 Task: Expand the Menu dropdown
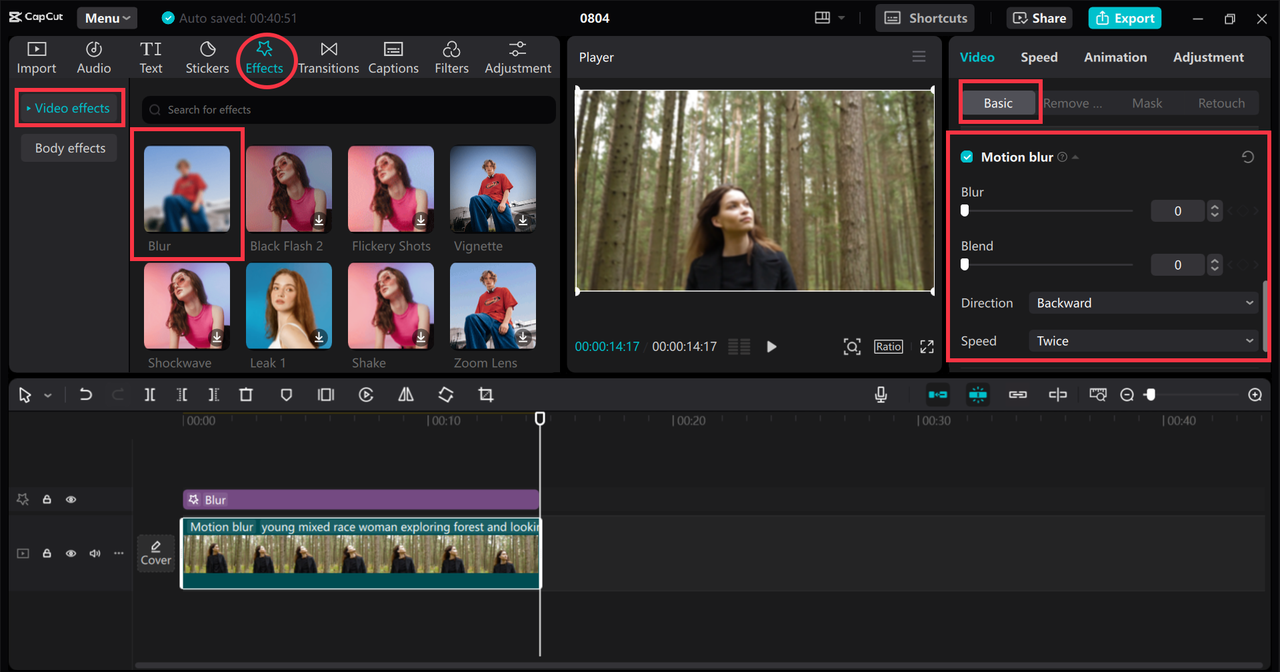pos(107,18)
